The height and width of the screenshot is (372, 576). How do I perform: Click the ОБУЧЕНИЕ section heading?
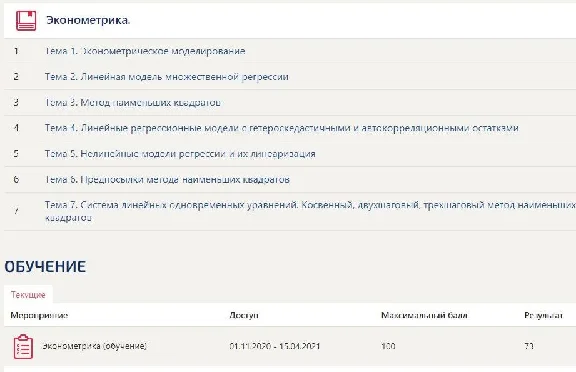tap(45, 267)
